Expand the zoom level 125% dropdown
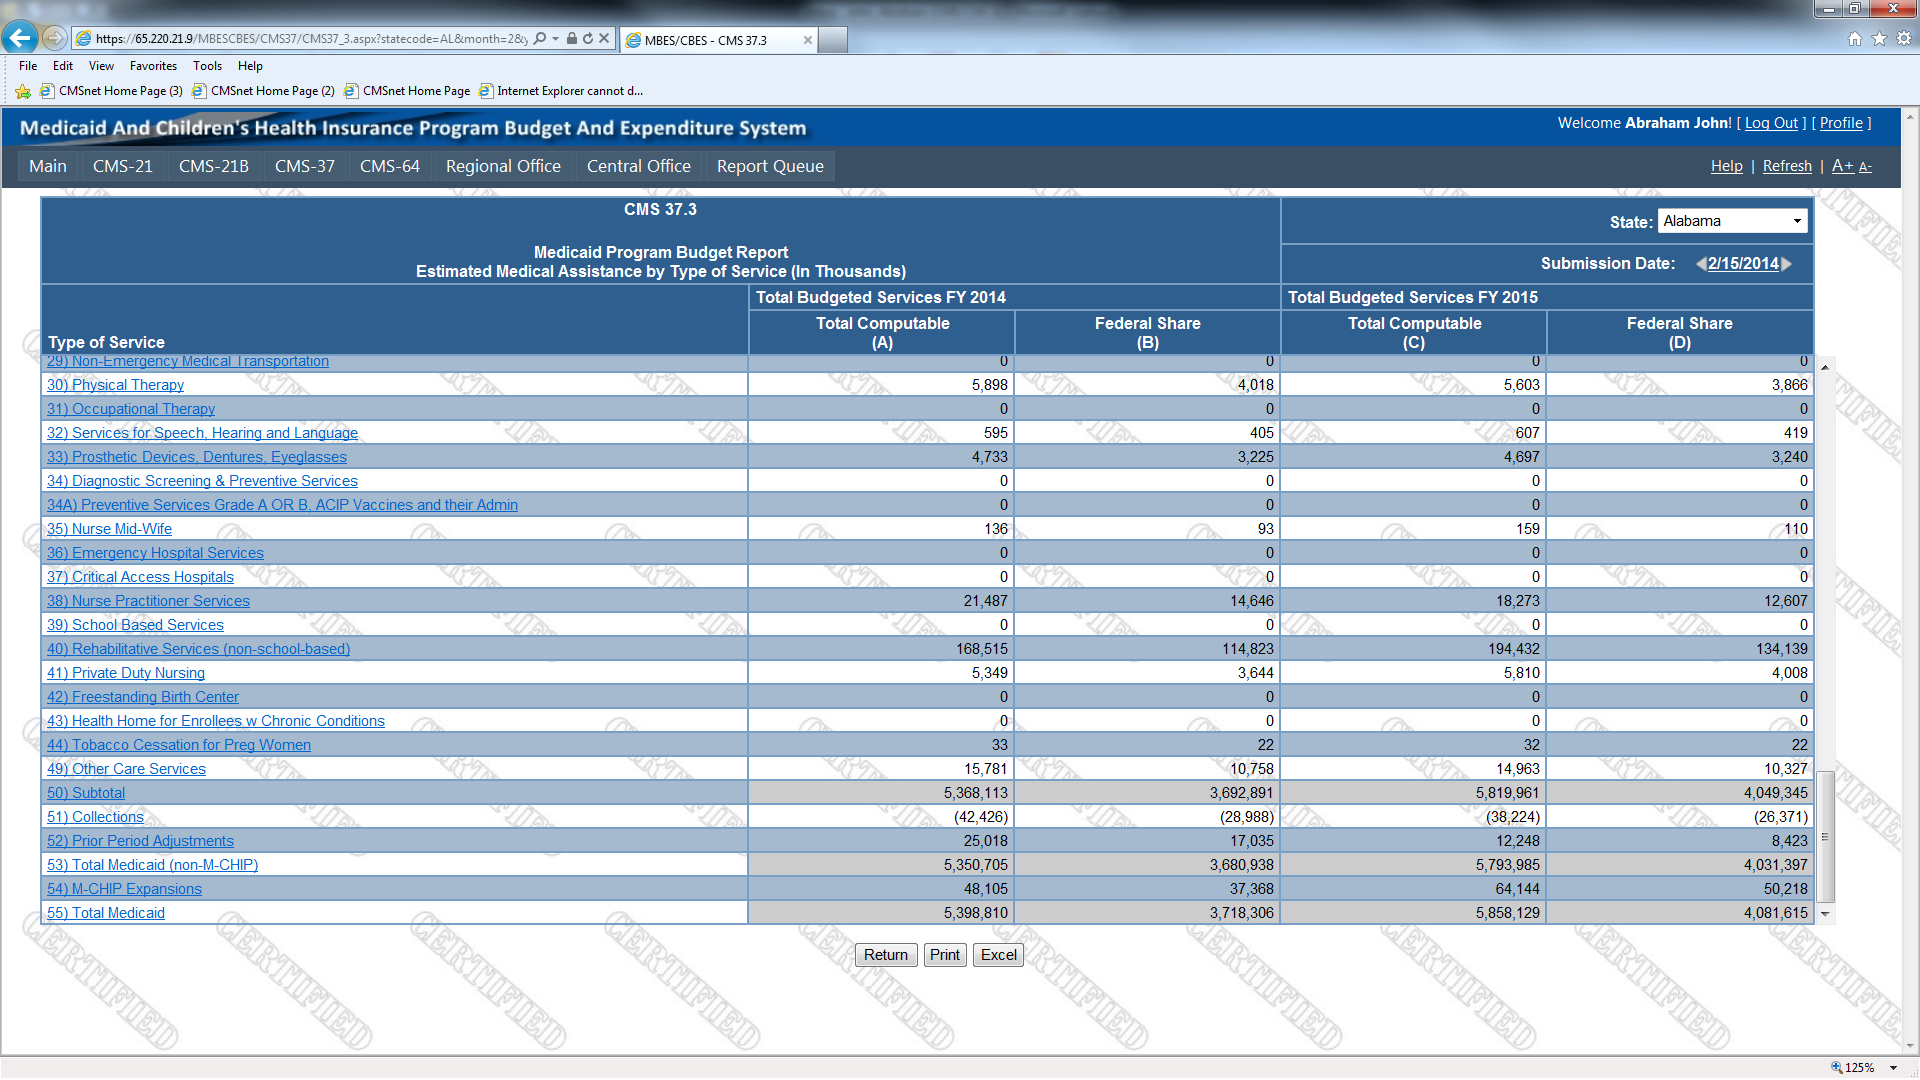Image resolution: width=1920 pixels, height=1080 pixels. pos(1893,1068)
